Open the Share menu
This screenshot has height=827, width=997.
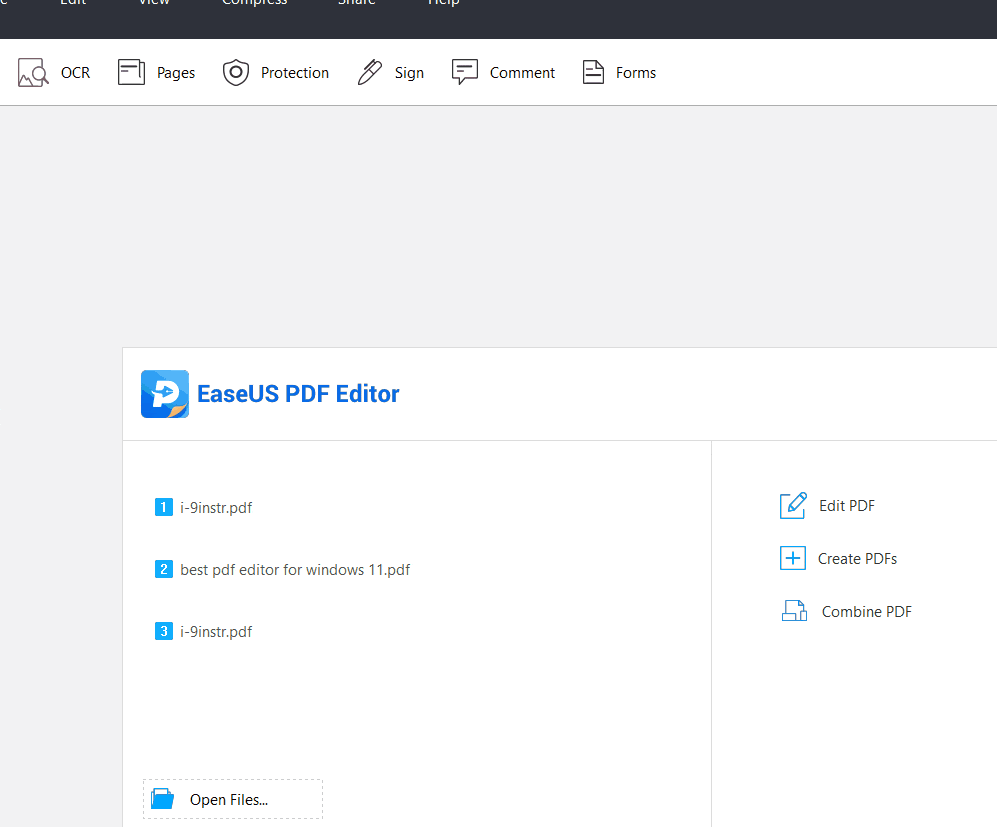click(x=356, y=4)
